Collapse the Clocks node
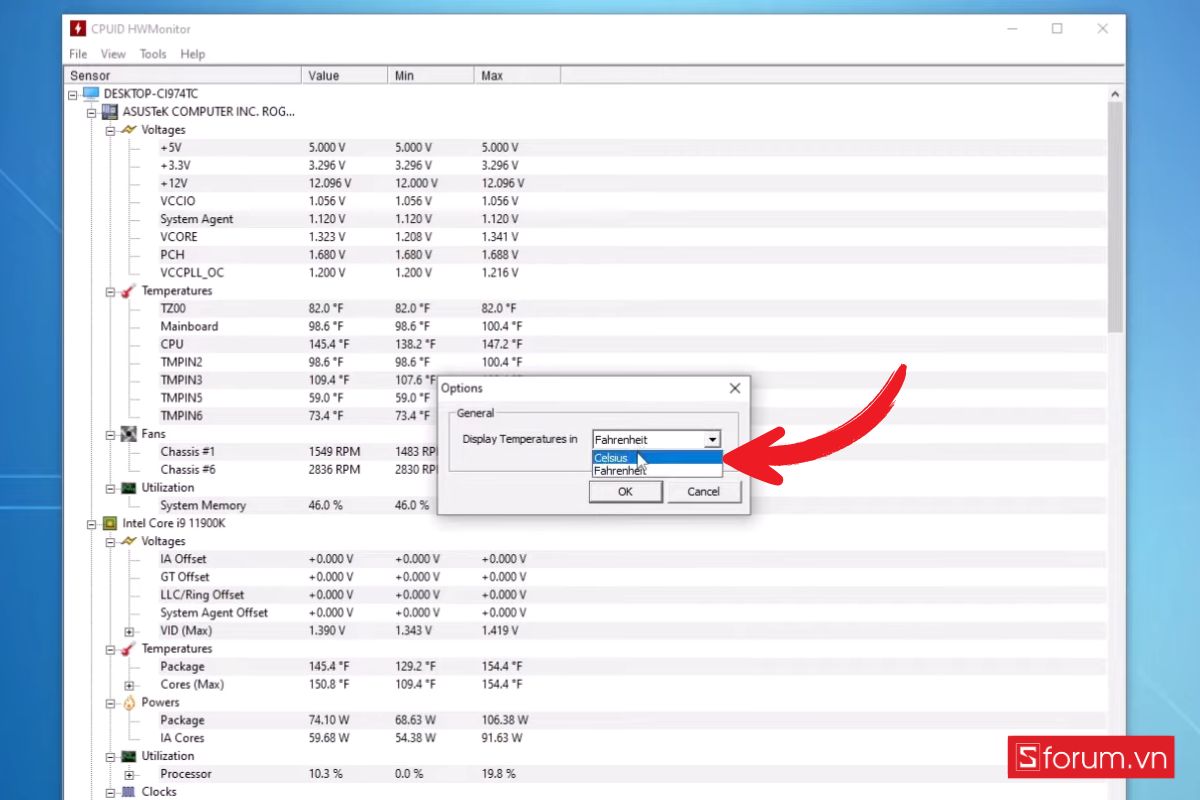Image resolution: width=1200 pixels, height=800 pixels. pos(110,792)
